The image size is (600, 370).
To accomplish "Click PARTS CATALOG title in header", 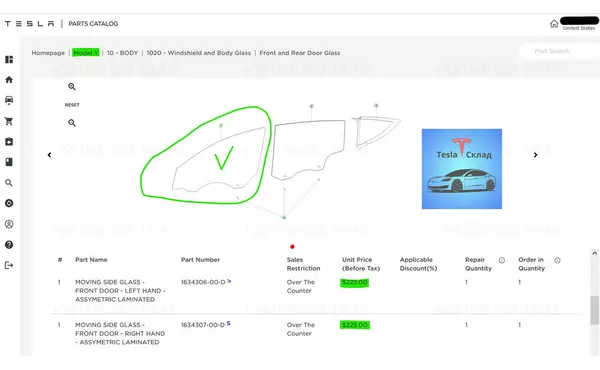I will [x=93, y=24].
